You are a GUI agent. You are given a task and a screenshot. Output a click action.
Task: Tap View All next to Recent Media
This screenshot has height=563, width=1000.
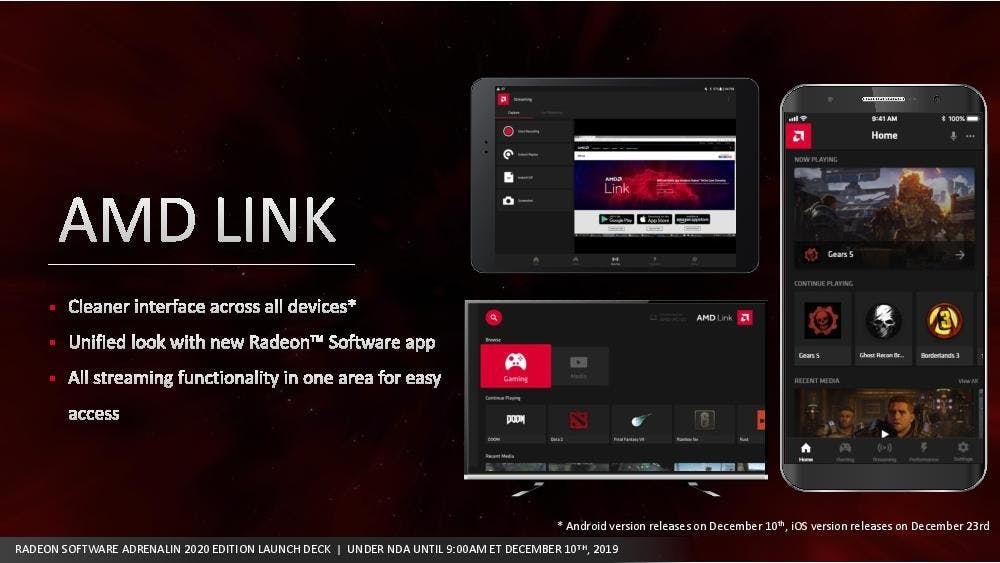click(x=967, y=381)
